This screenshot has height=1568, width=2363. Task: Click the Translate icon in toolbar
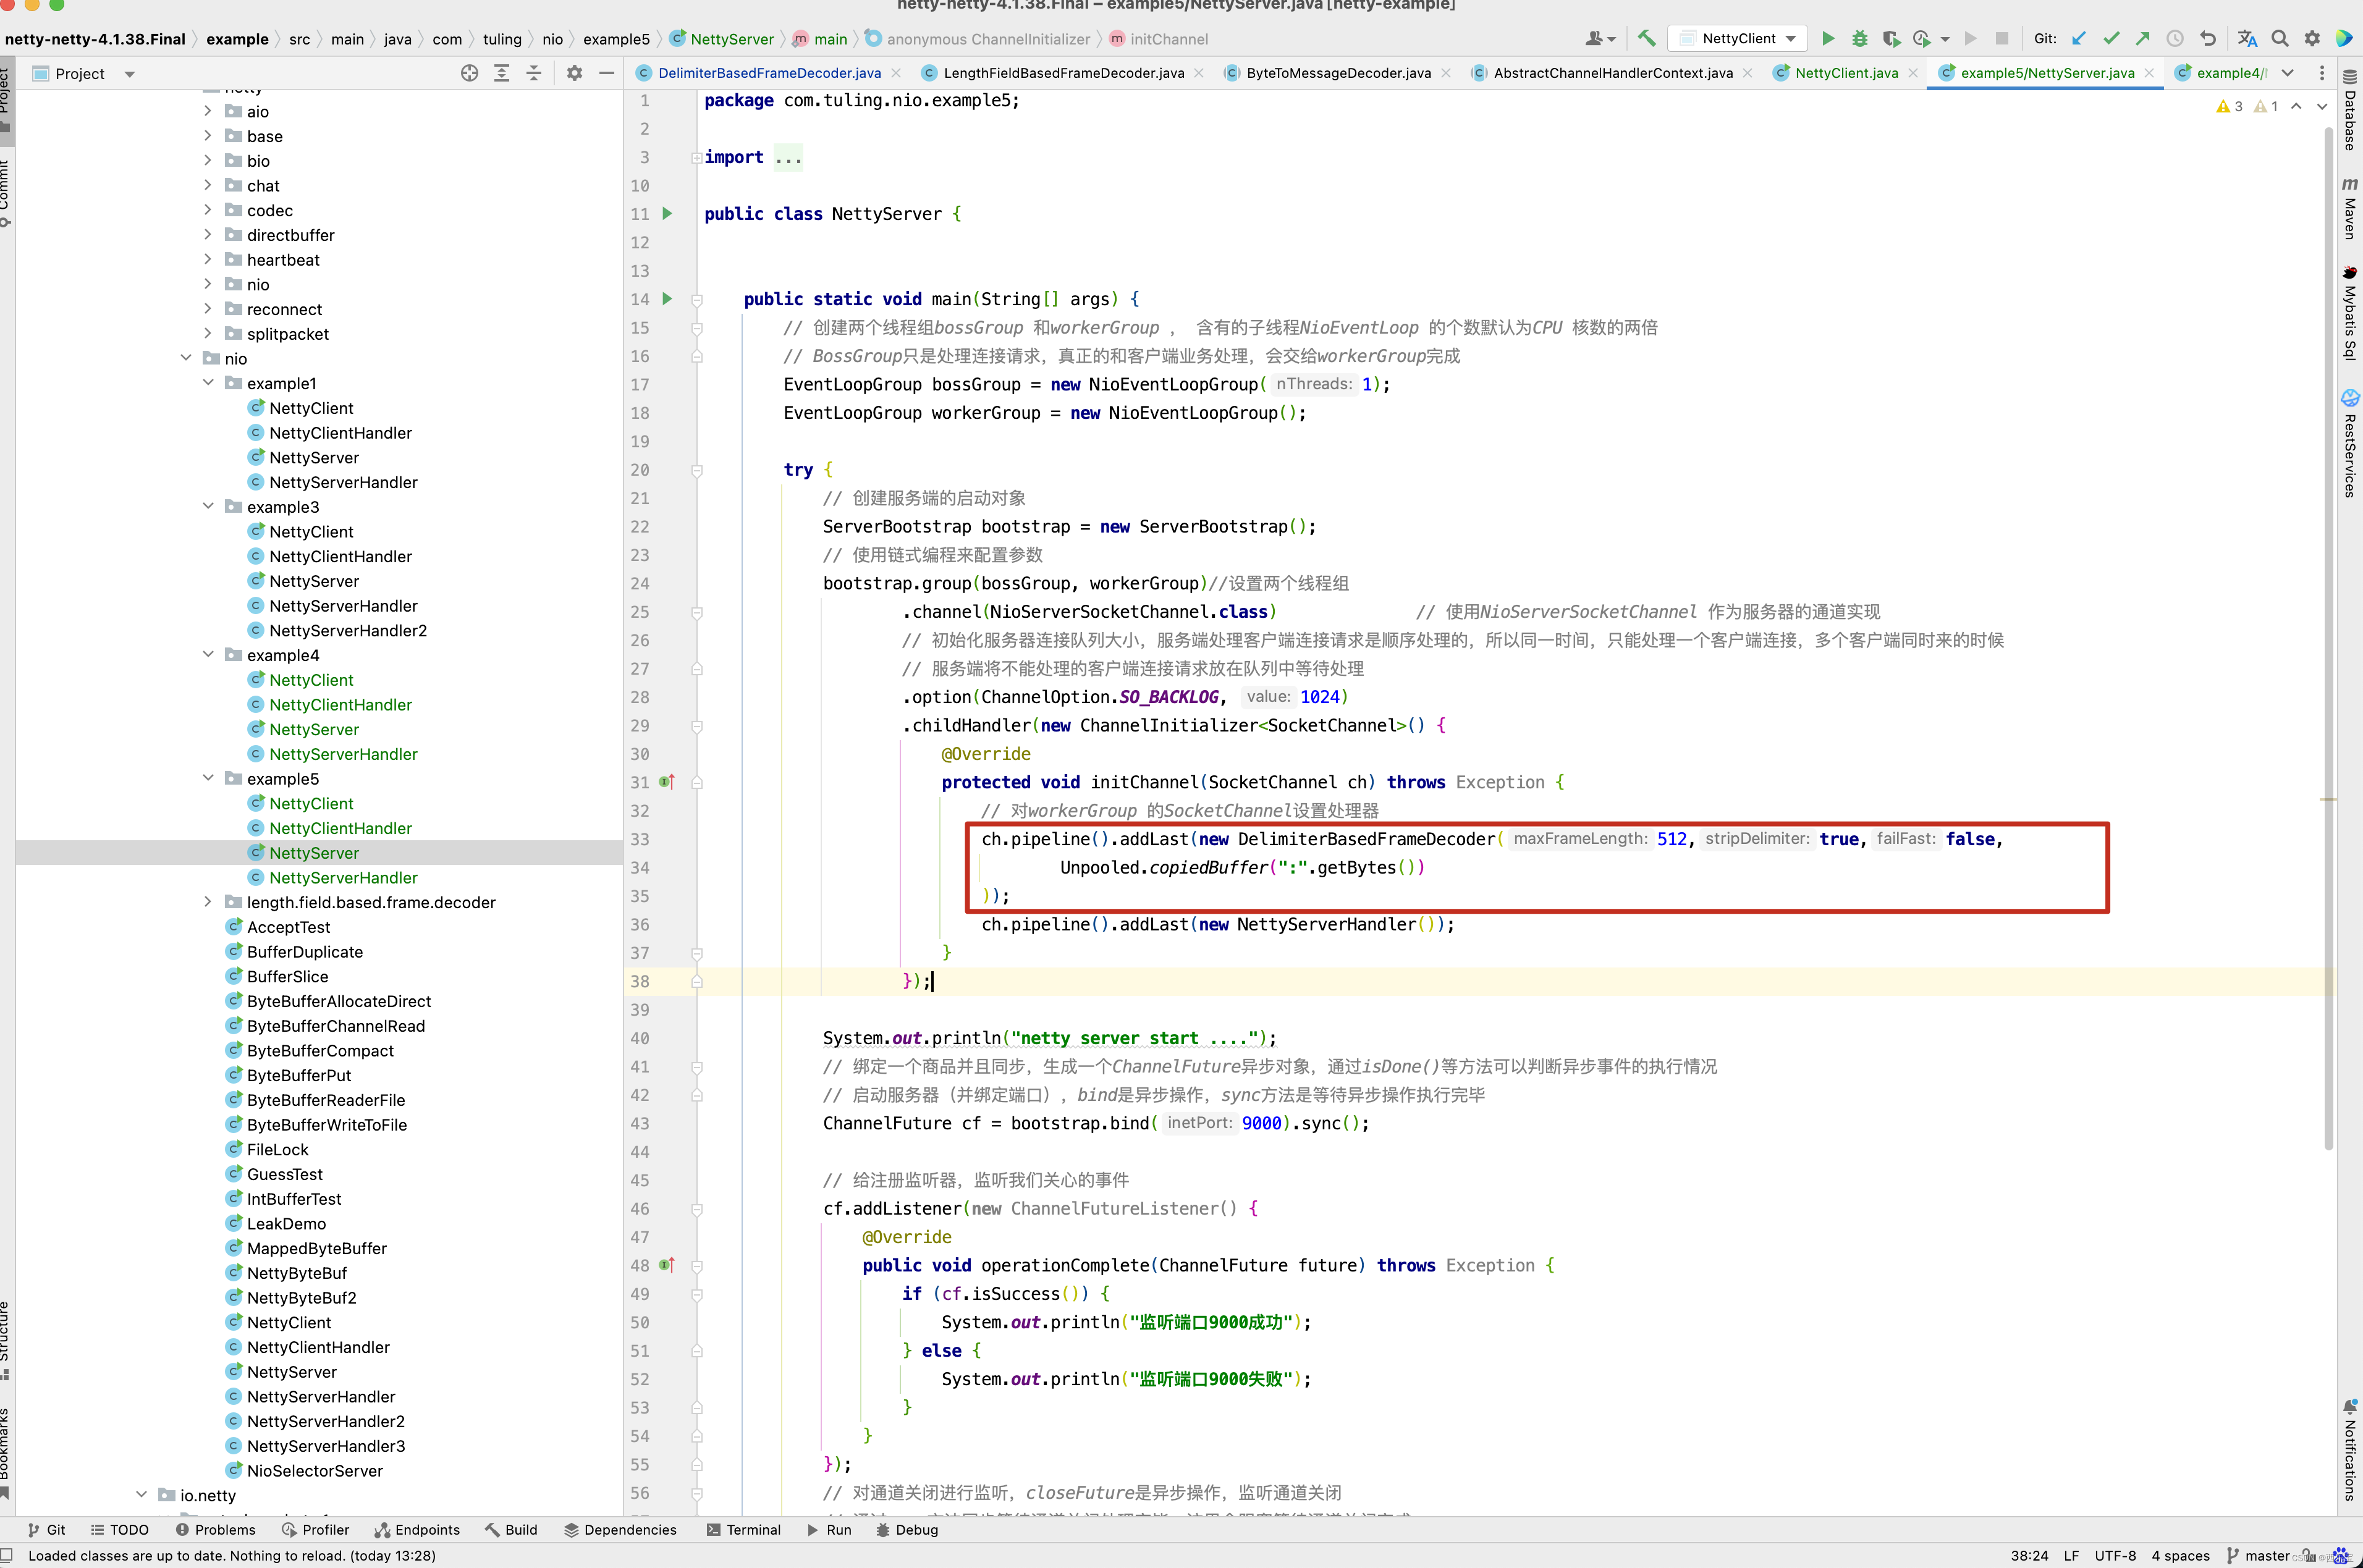[2247, 39]
